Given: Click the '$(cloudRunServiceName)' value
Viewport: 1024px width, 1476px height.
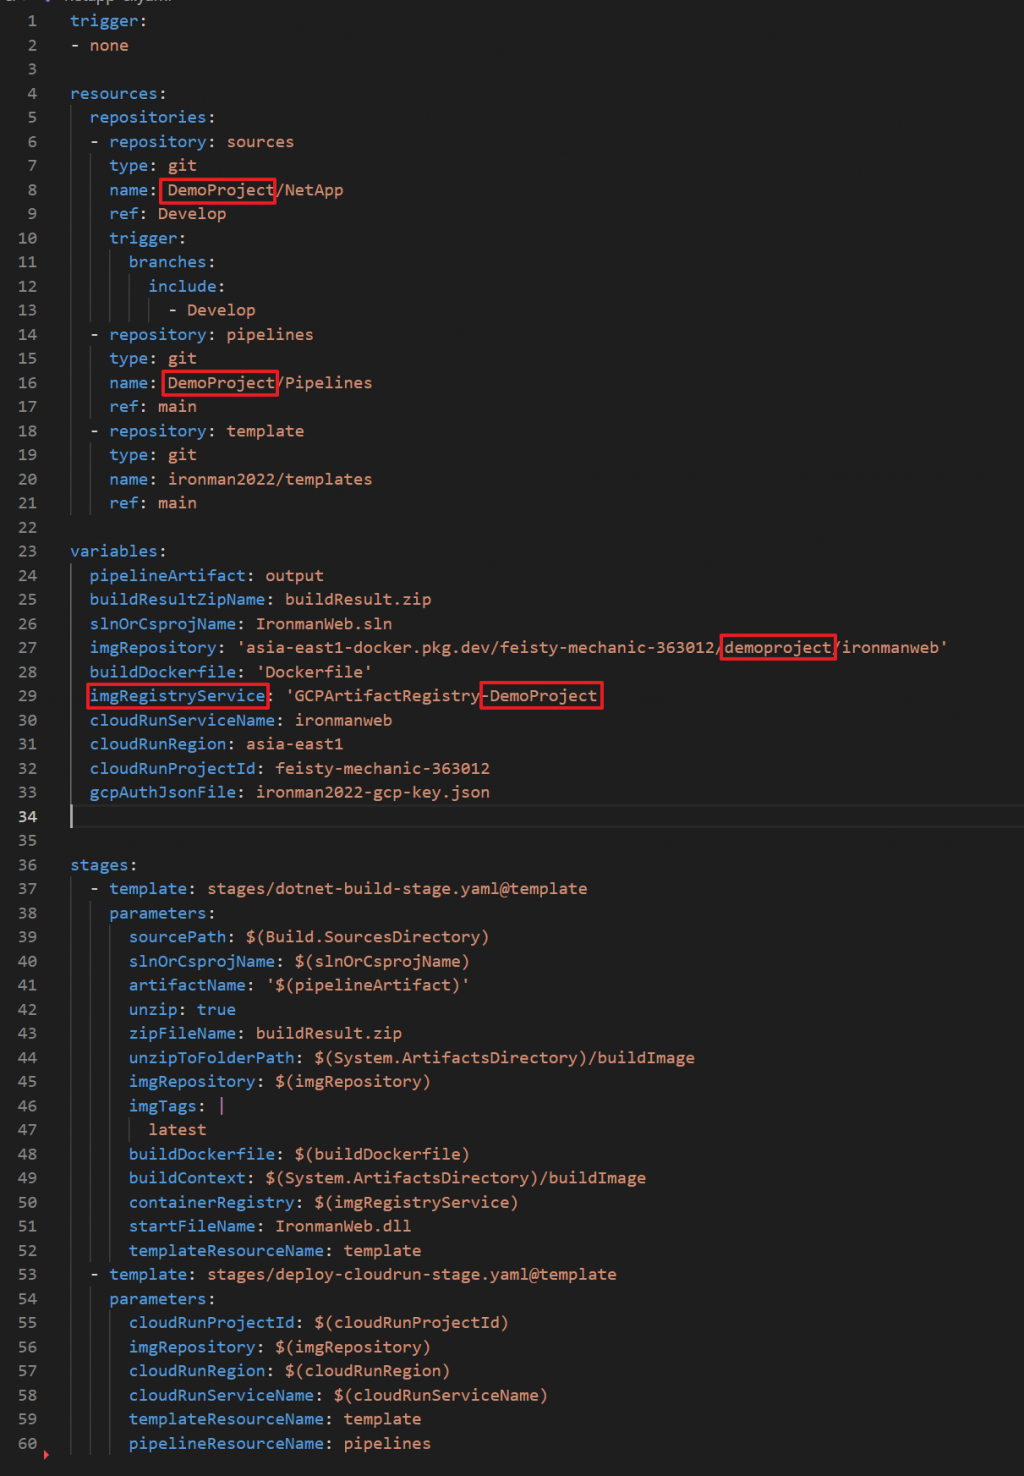Looking at the screenshot, I should point(440,1396).
